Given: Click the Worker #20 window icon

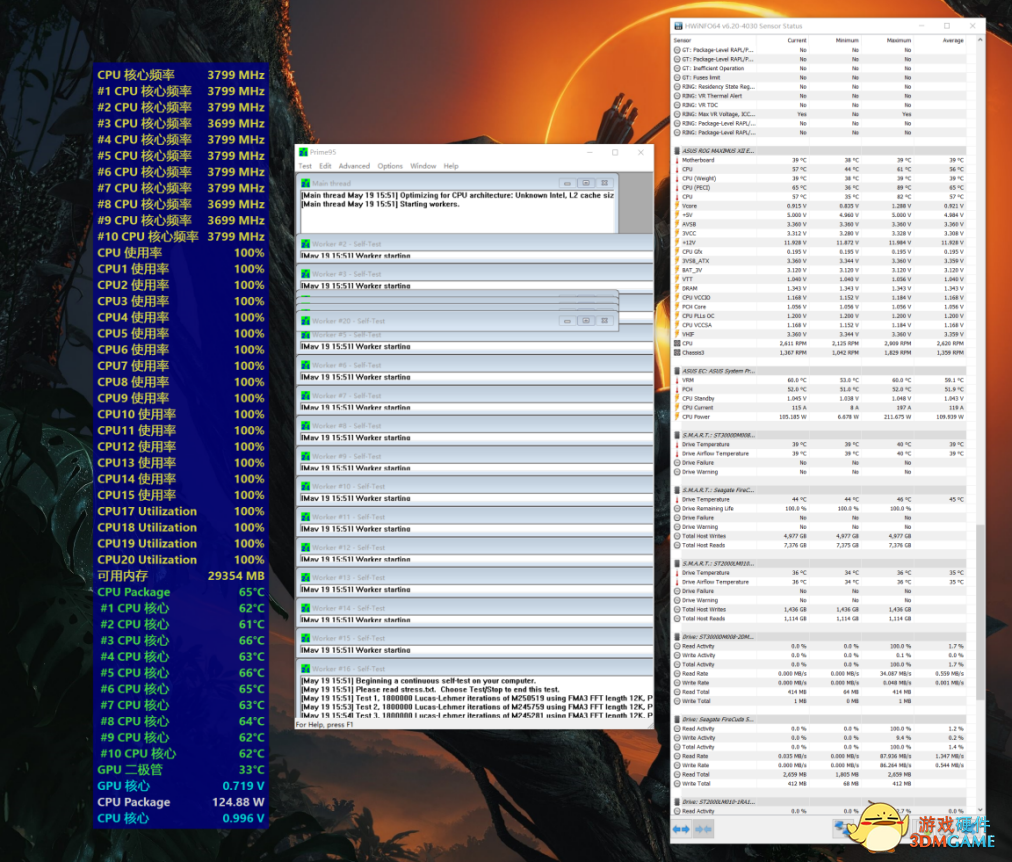Looking at the screenshot, I should (306, 321).
